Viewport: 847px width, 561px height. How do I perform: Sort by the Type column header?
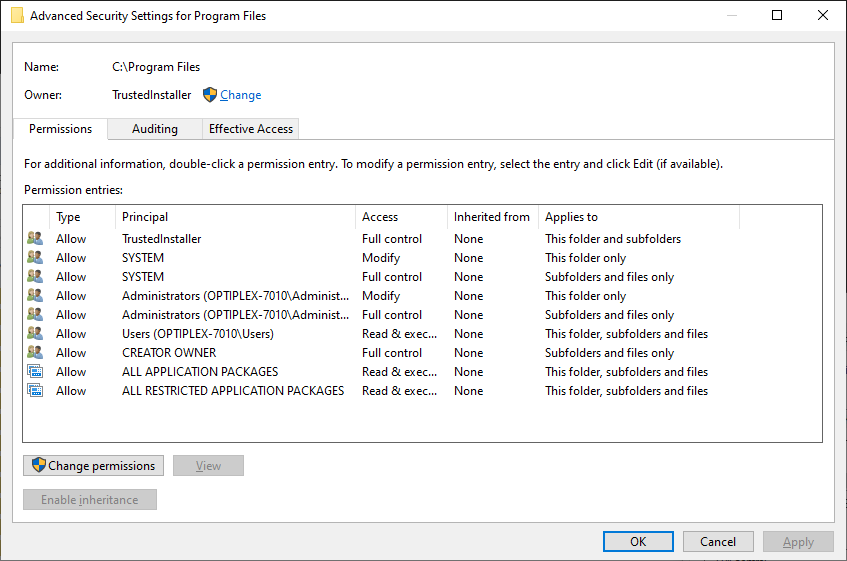pos(82,217)
